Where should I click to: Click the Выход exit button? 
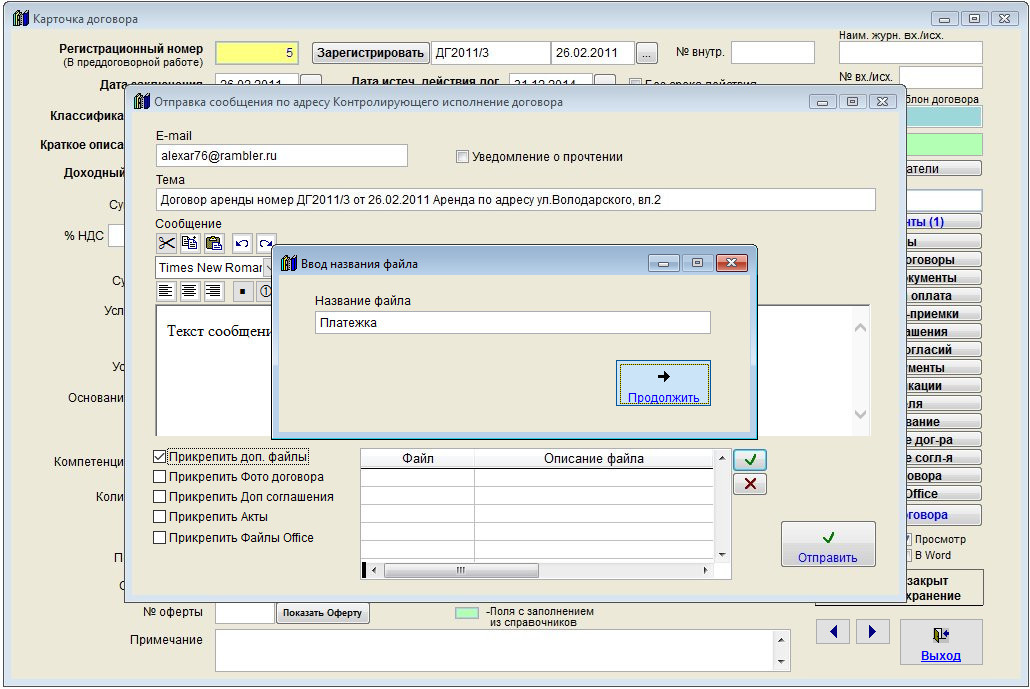coord(940,643)
